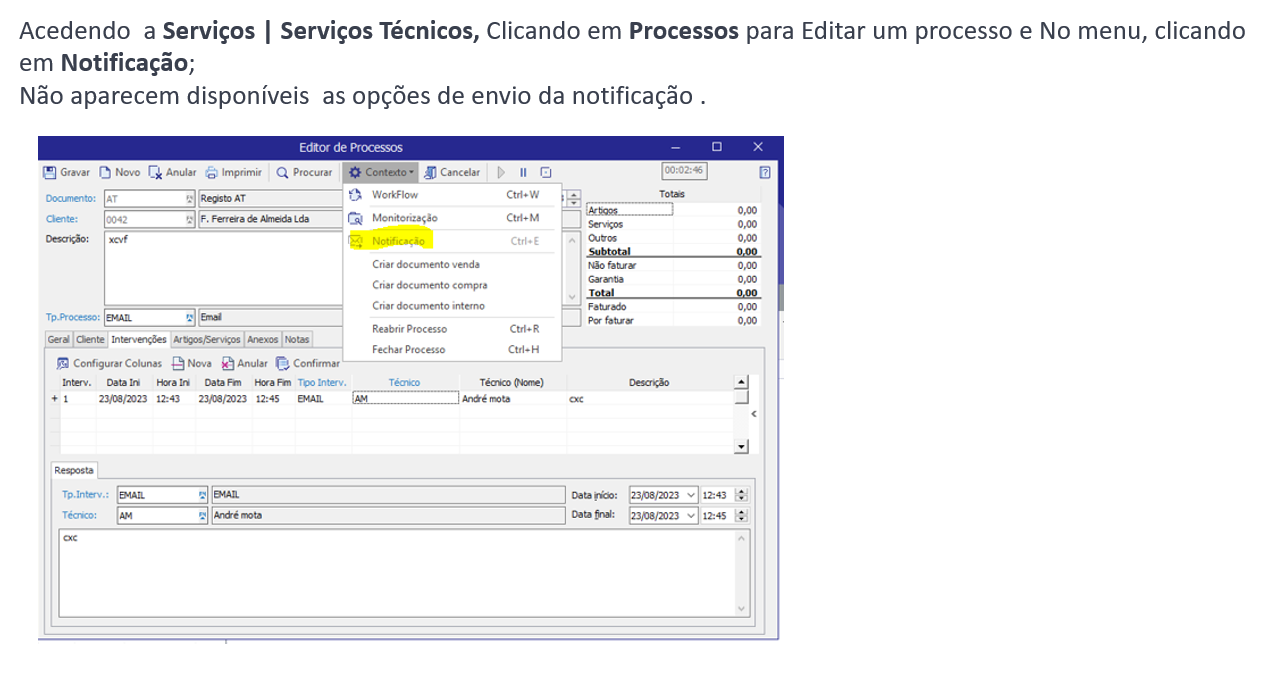Image resolution: width=1268 pixels, height=696 pixels.
Task: Pause the process timer
Action: coord(523,172)
